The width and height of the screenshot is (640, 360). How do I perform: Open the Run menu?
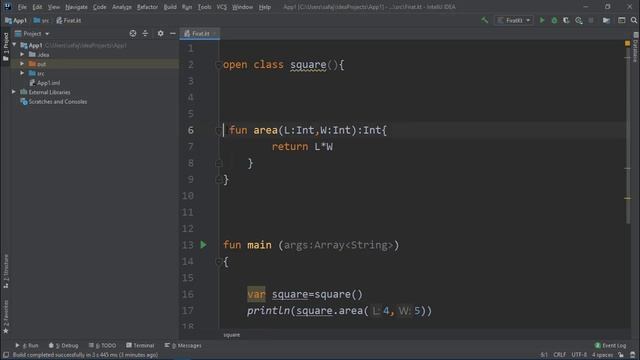coord(187,7)
